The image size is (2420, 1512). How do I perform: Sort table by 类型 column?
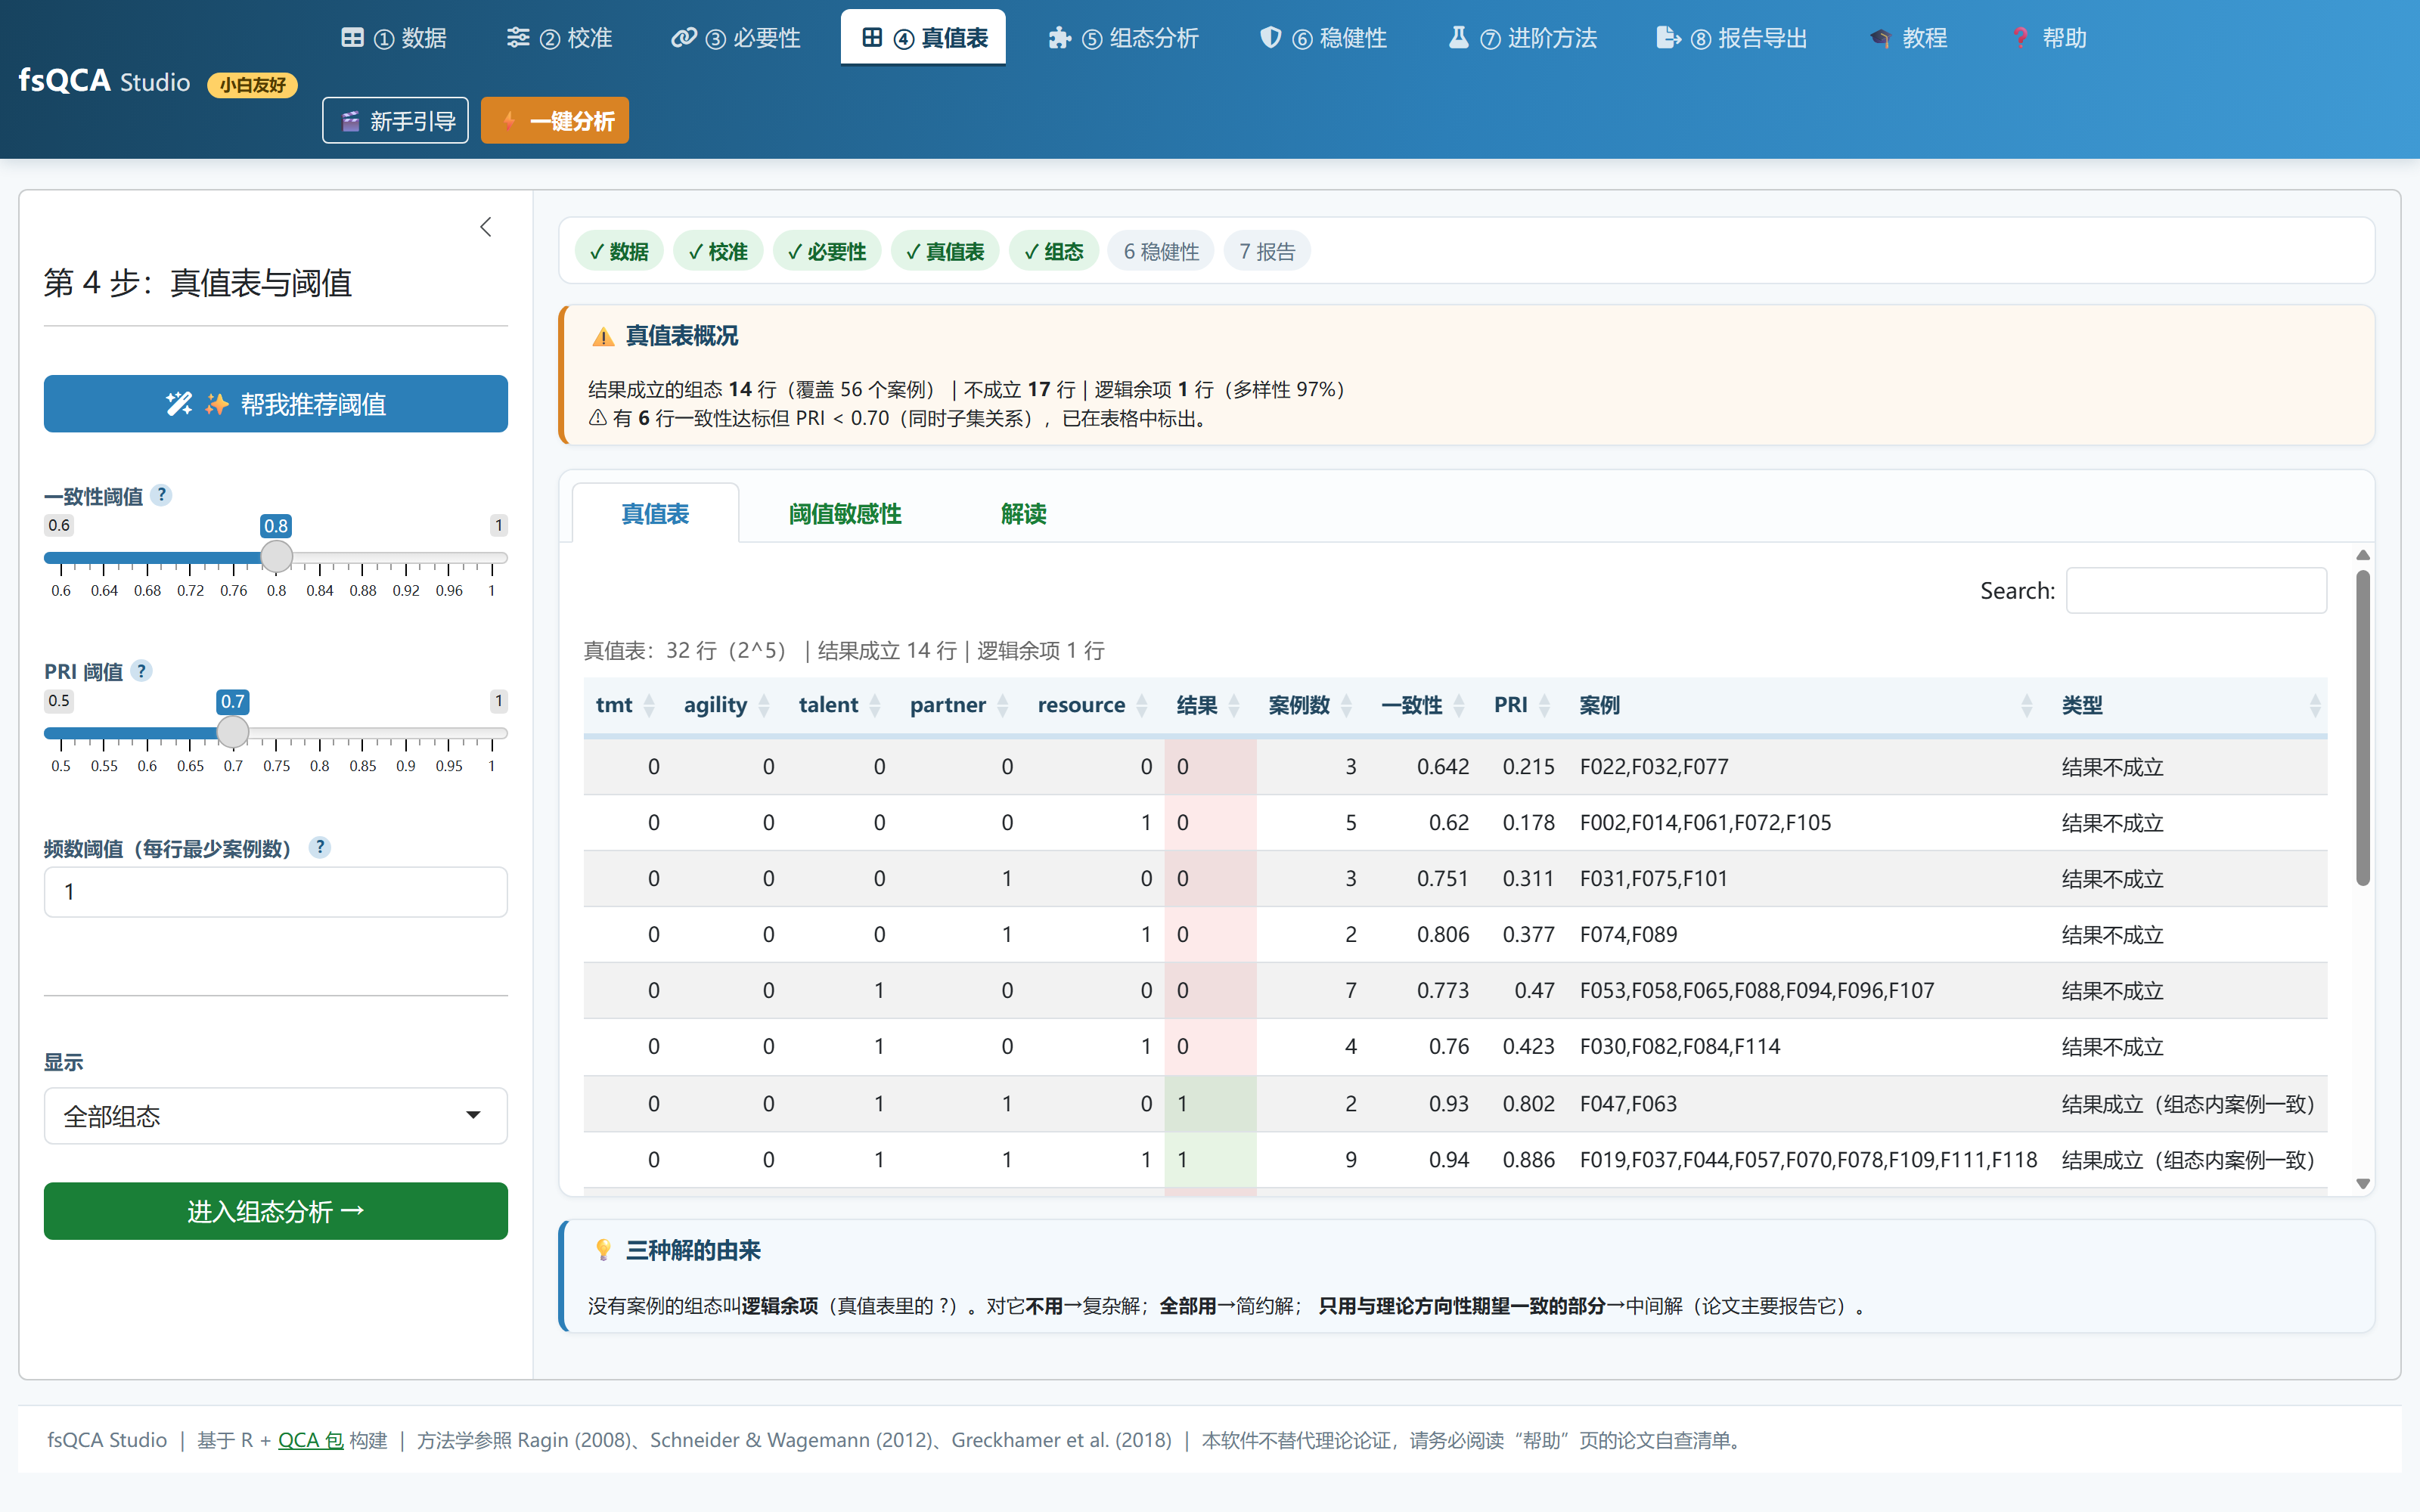tap(2190, 705)
